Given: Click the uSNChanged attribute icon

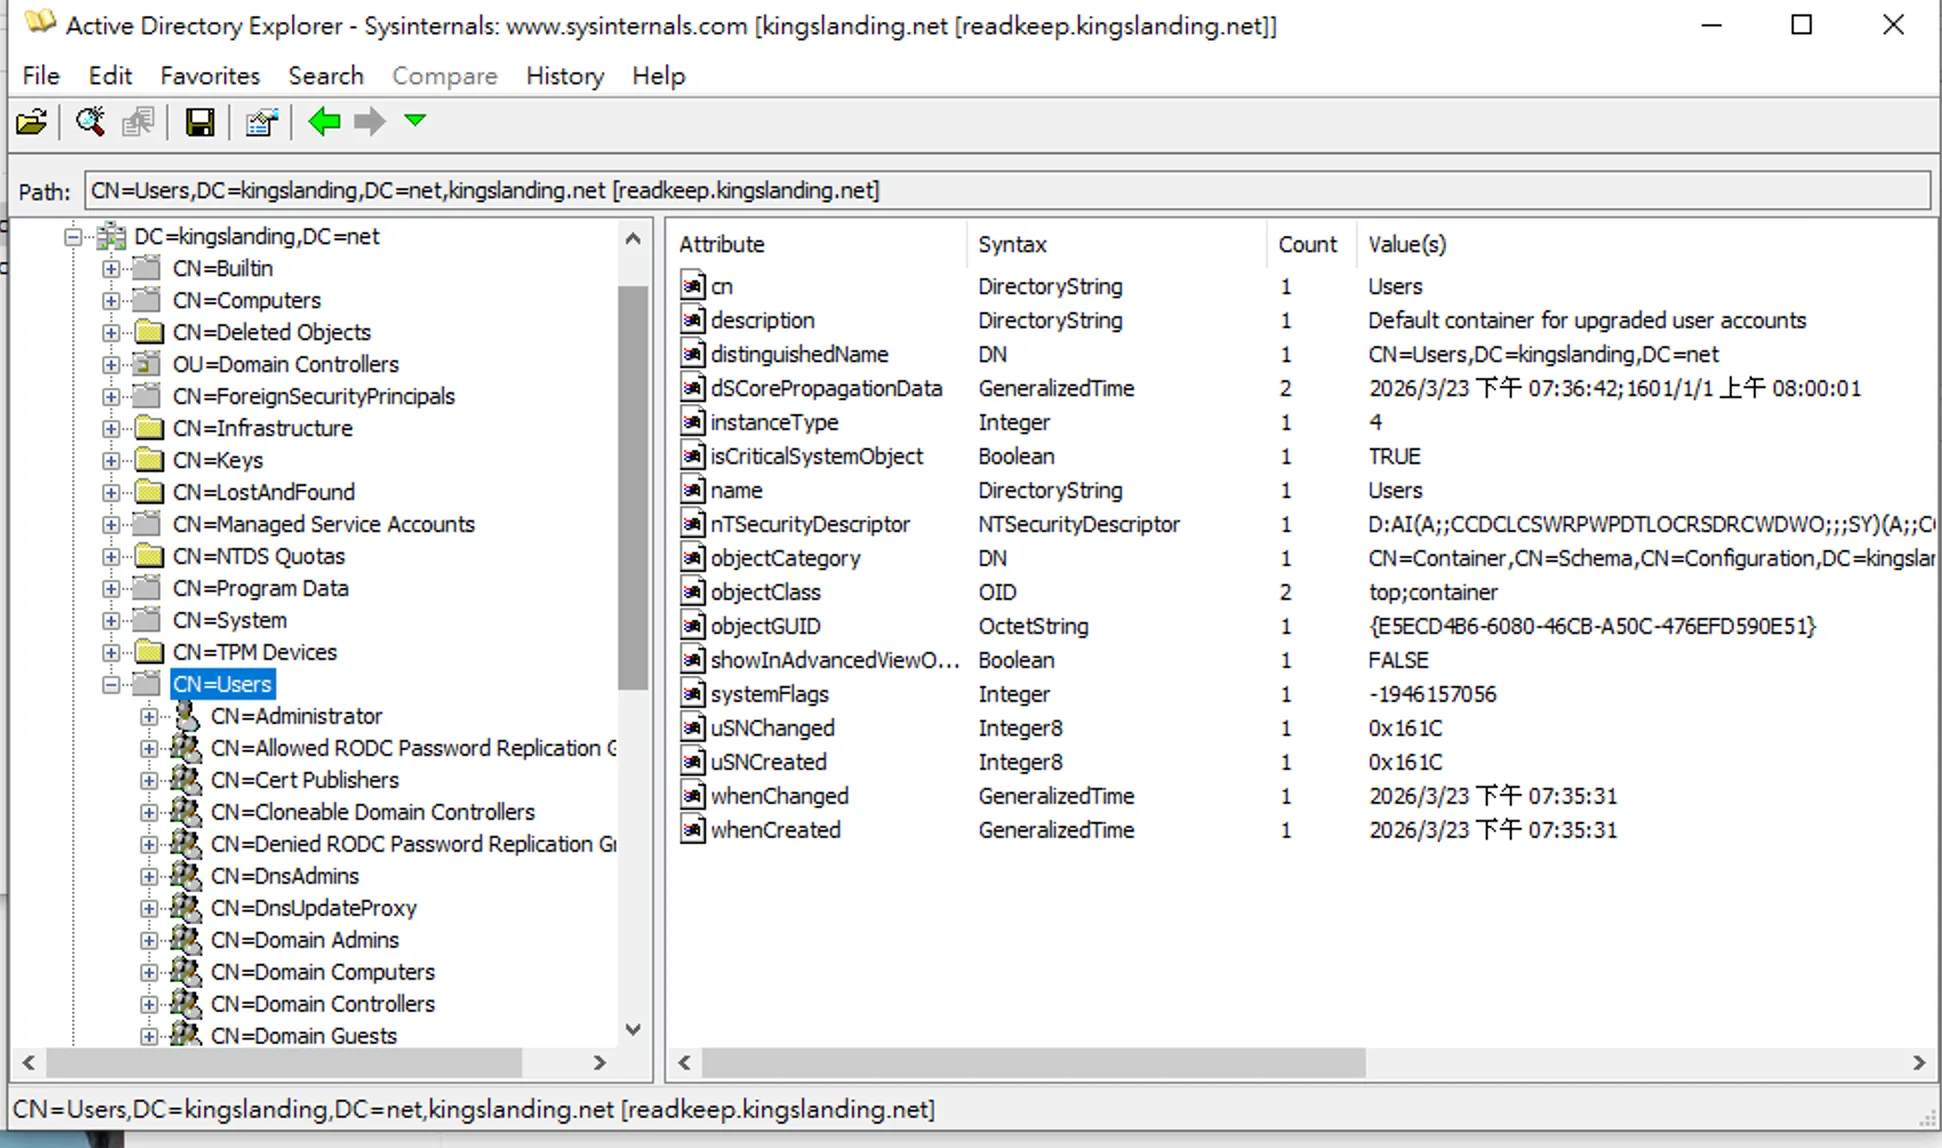Looking at the screenshot, I should tap(692, 728).
